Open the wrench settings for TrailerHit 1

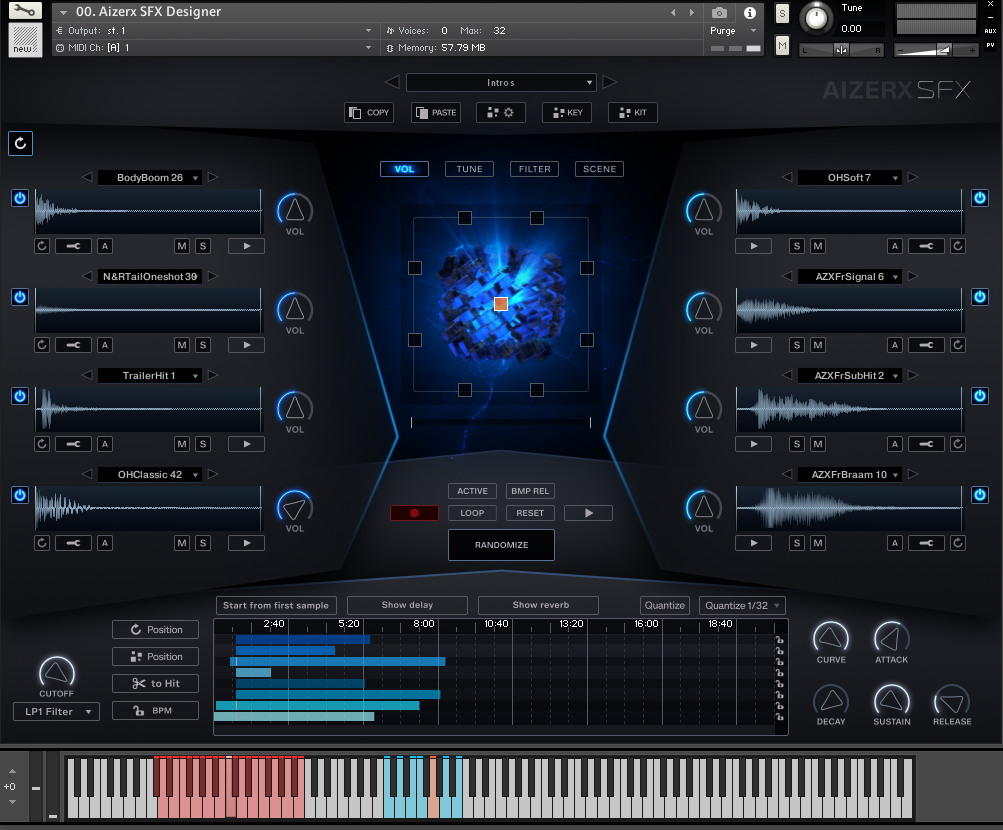tap(73, 444)
